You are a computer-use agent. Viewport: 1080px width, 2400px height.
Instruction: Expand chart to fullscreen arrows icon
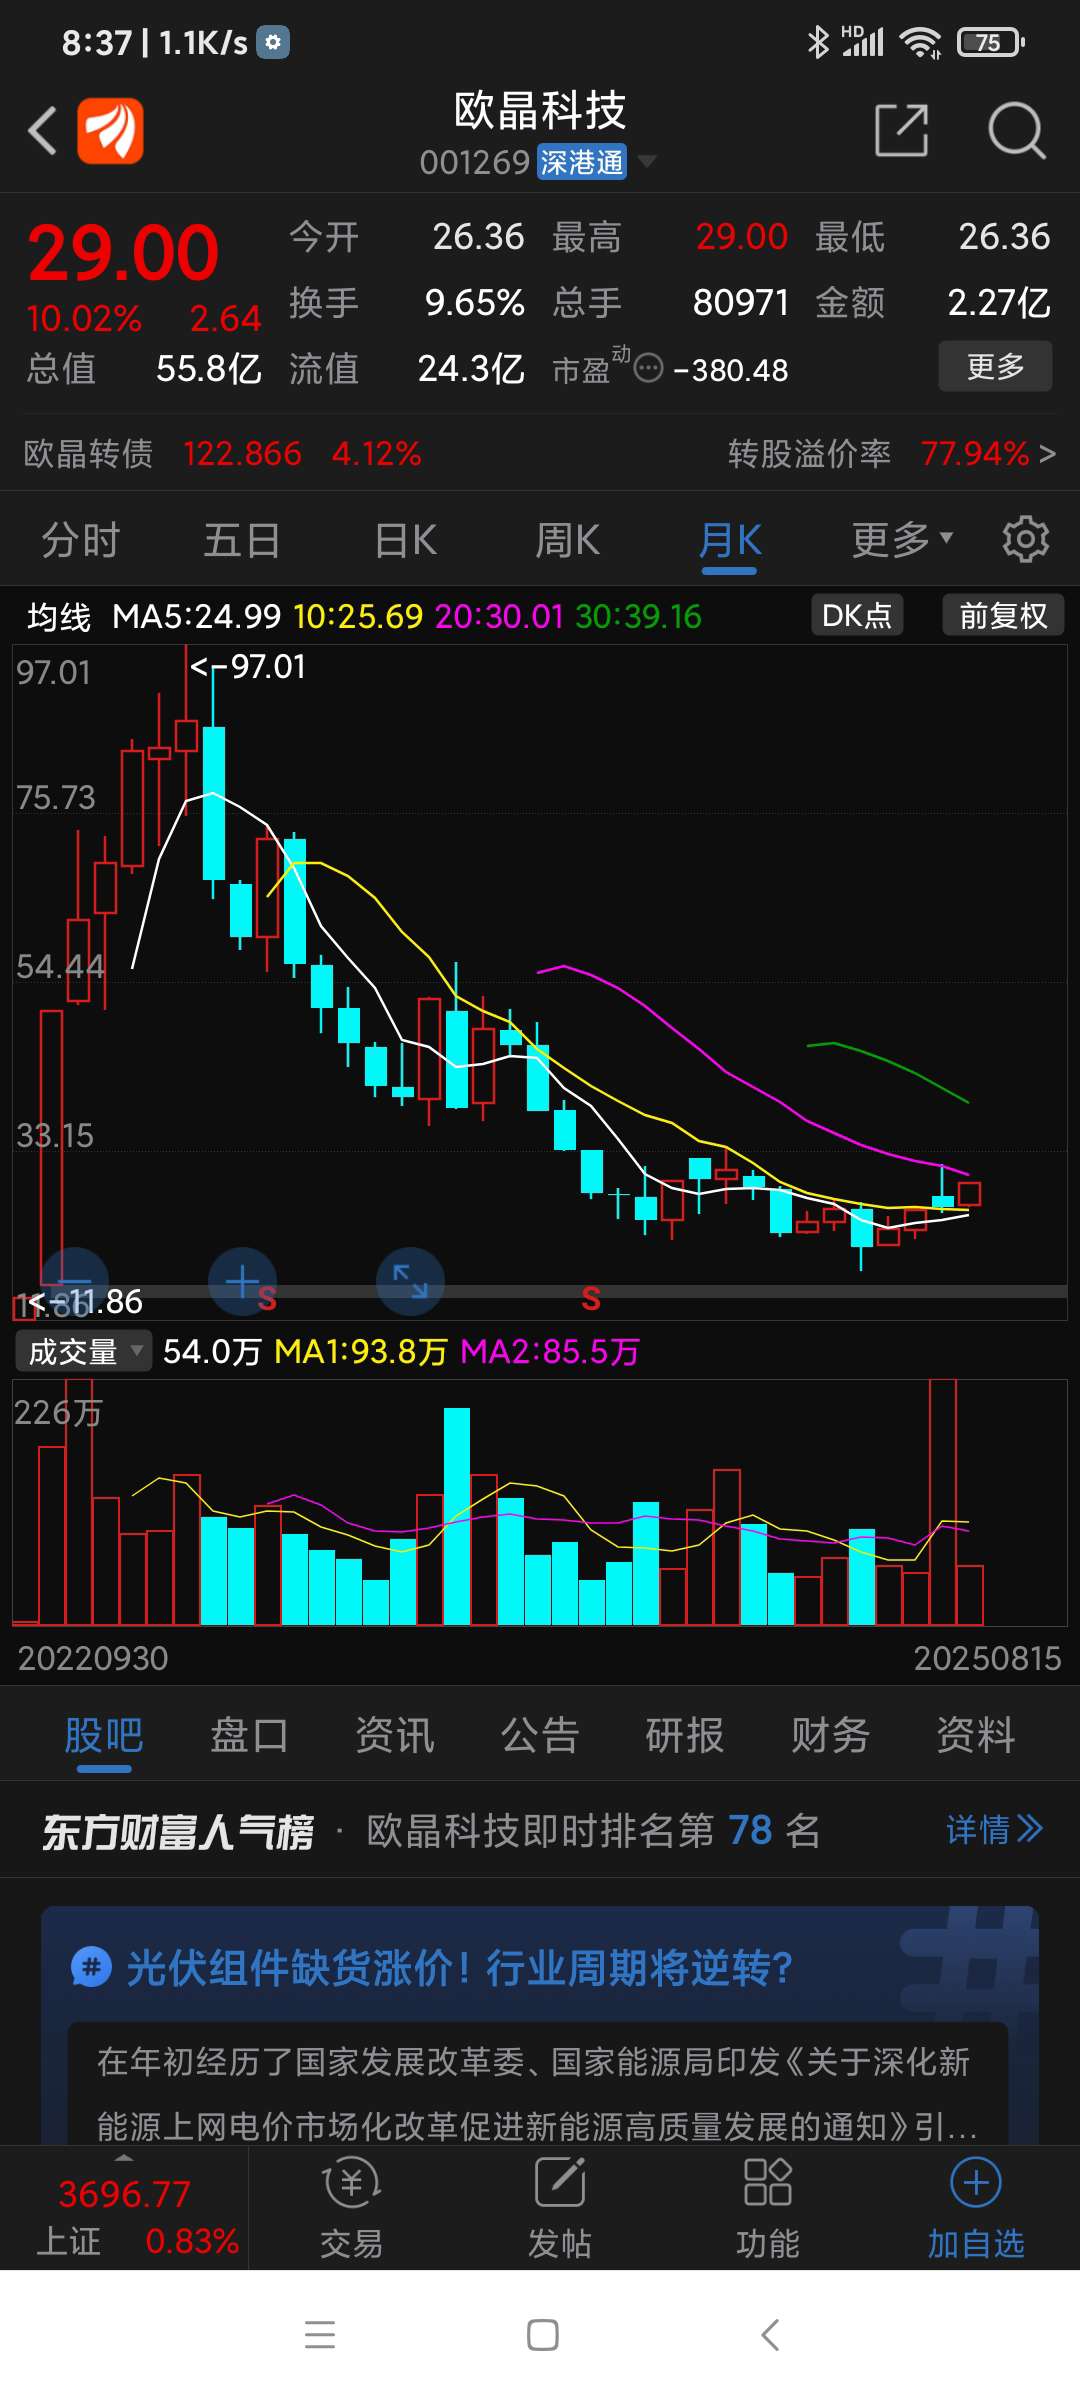point(410,1281)
